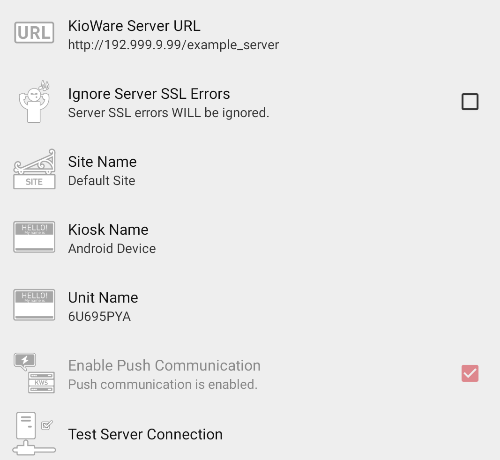Click the name badge icon beside Unit Name
The width and height of the screenshot is (500, 460).
click(34, 305)
